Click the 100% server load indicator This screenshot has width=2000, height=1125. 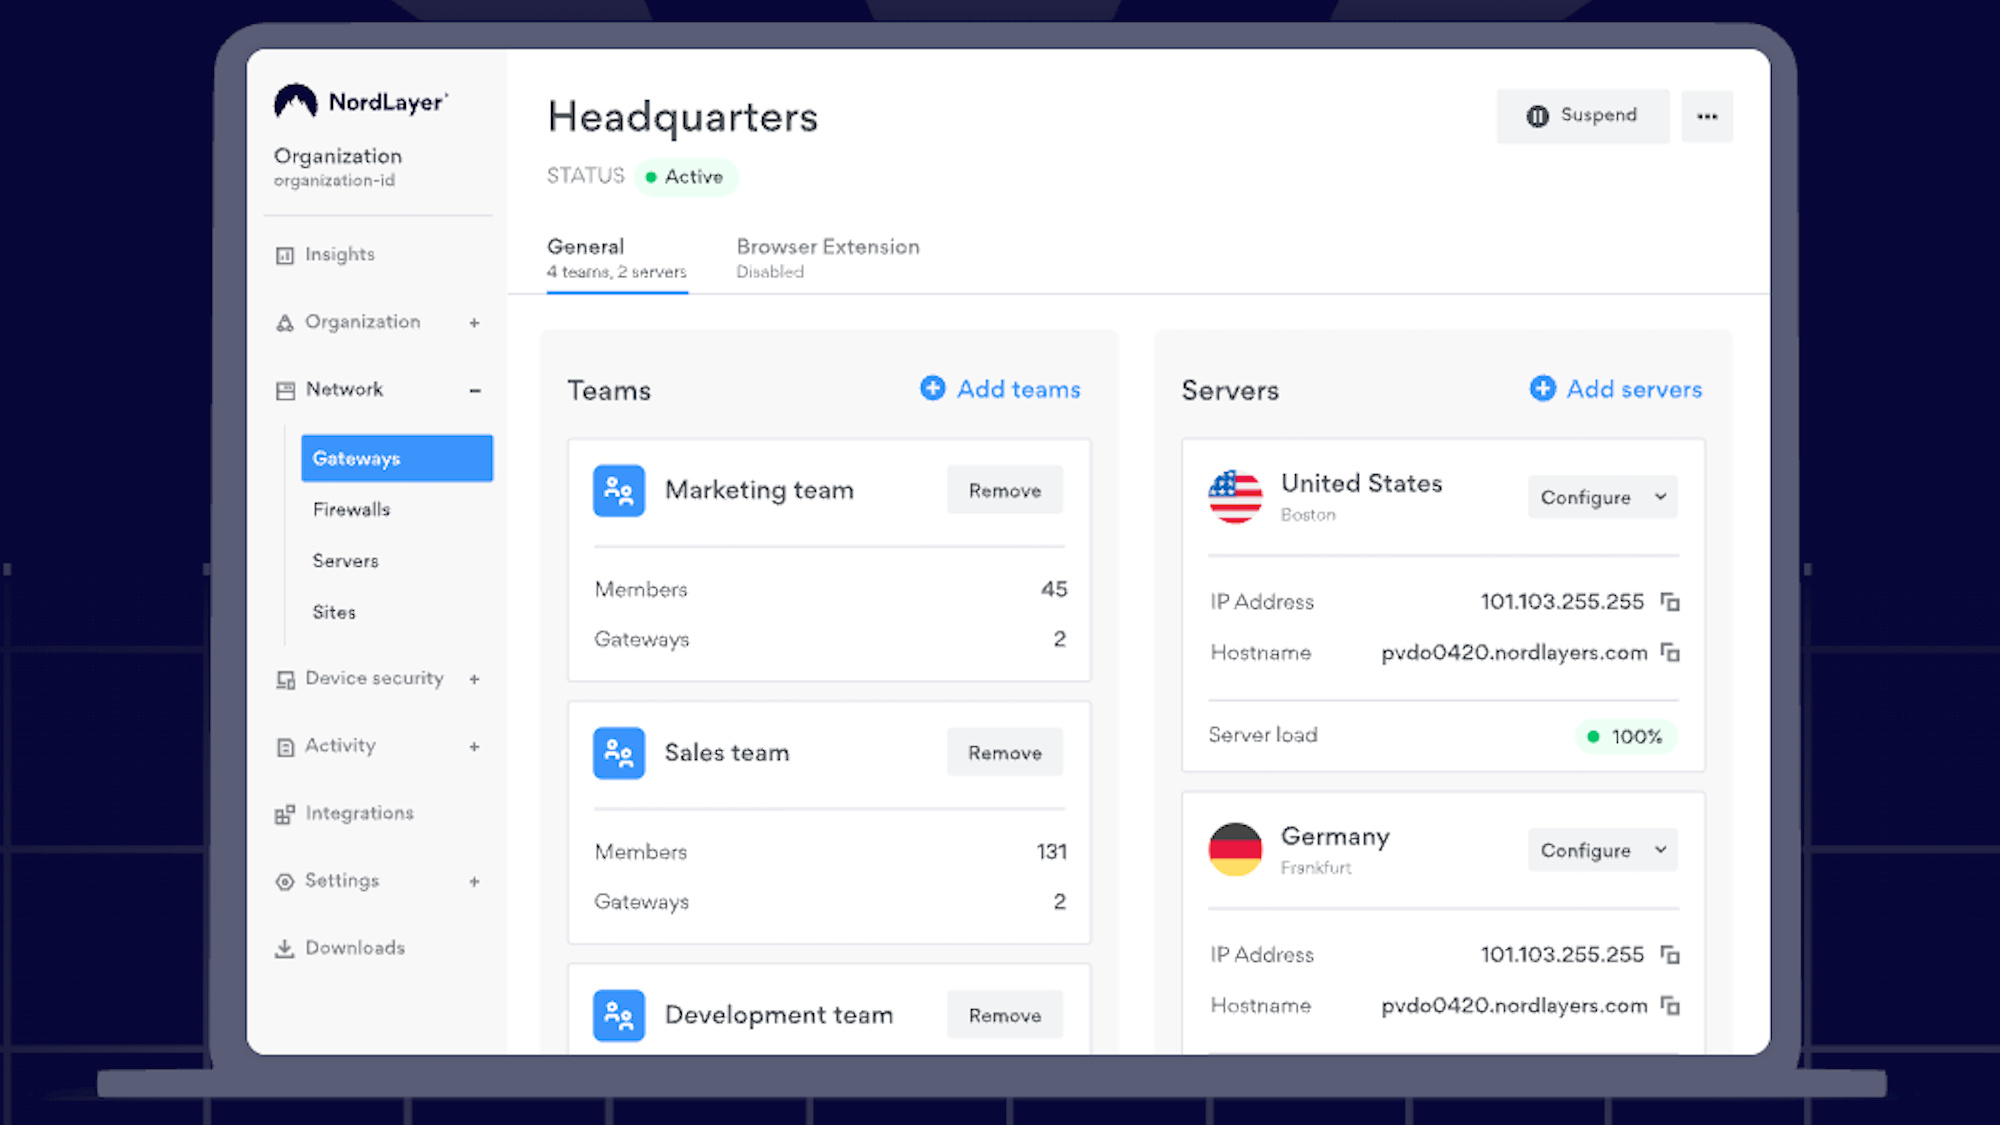click(1625, 736)
